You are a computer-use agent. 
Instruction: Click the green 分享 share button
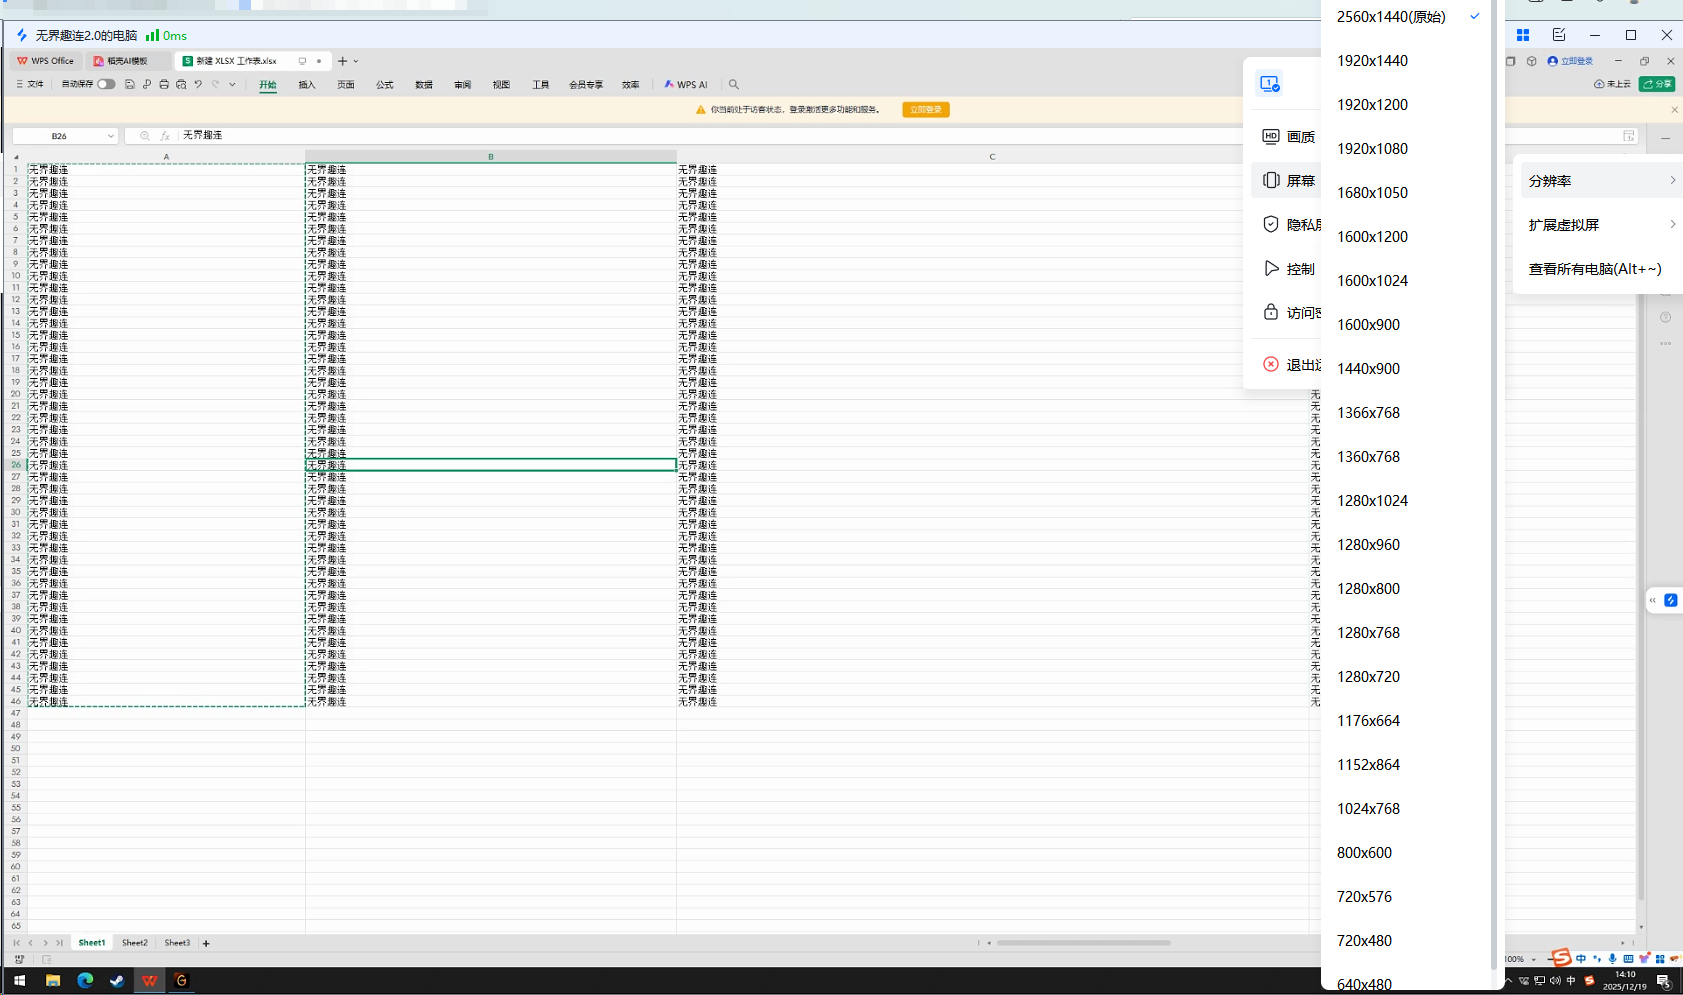click(x=1657, y=84)
